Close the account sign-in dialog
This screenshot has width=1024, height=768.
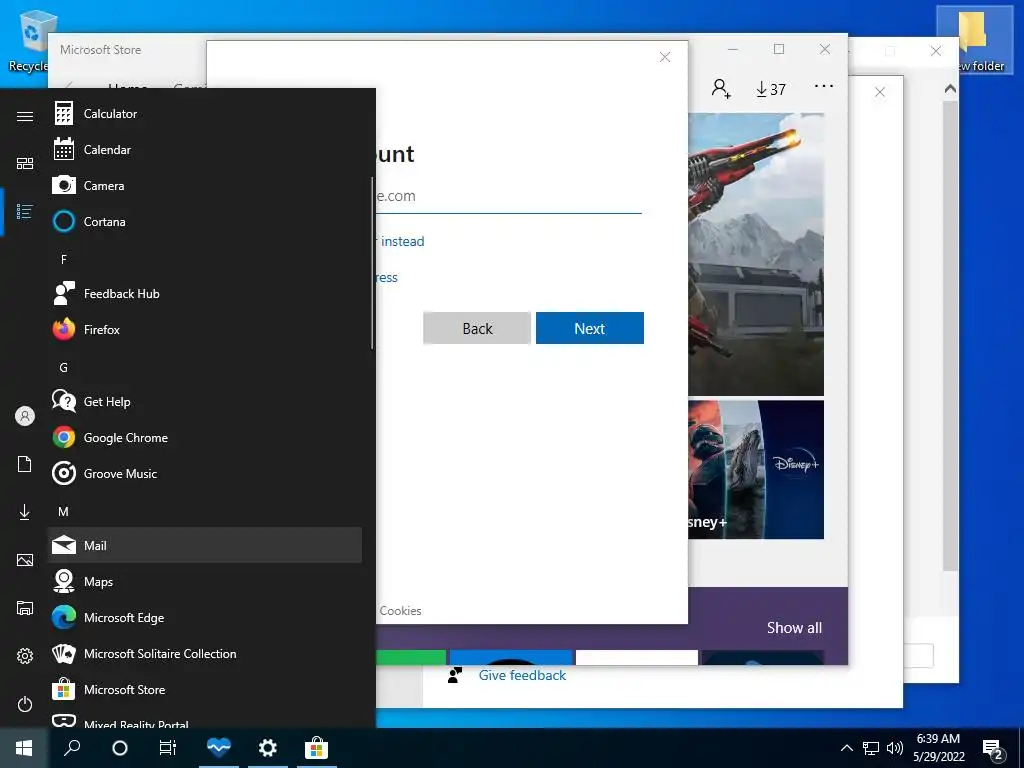pyautogui.click(x=665, y=57)
